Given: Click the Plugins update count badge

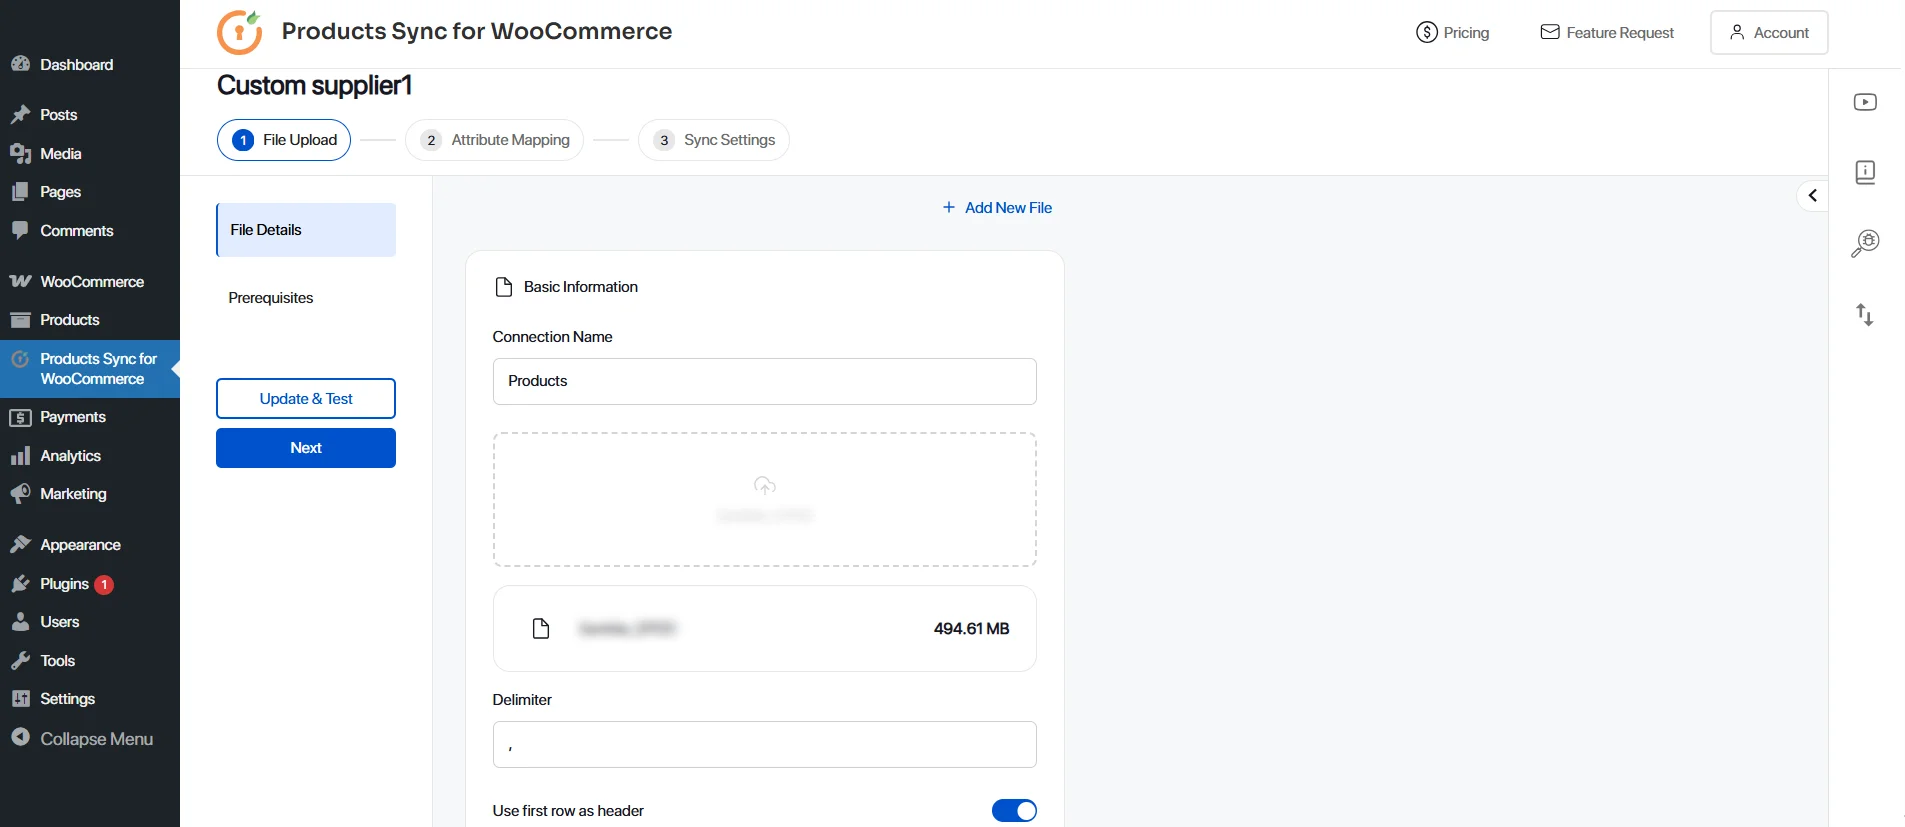Looking at the screenshot, I should pos(104,585).
